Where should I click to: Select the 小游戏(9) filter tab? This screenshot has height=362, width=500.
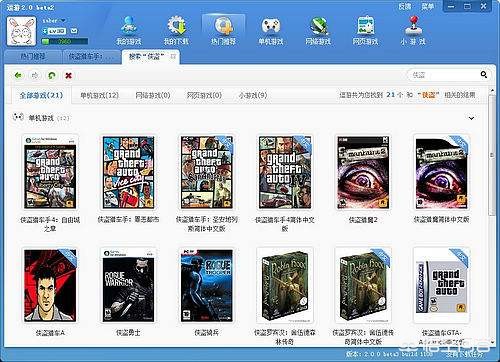pyautogui.click(x=252, y=95)
